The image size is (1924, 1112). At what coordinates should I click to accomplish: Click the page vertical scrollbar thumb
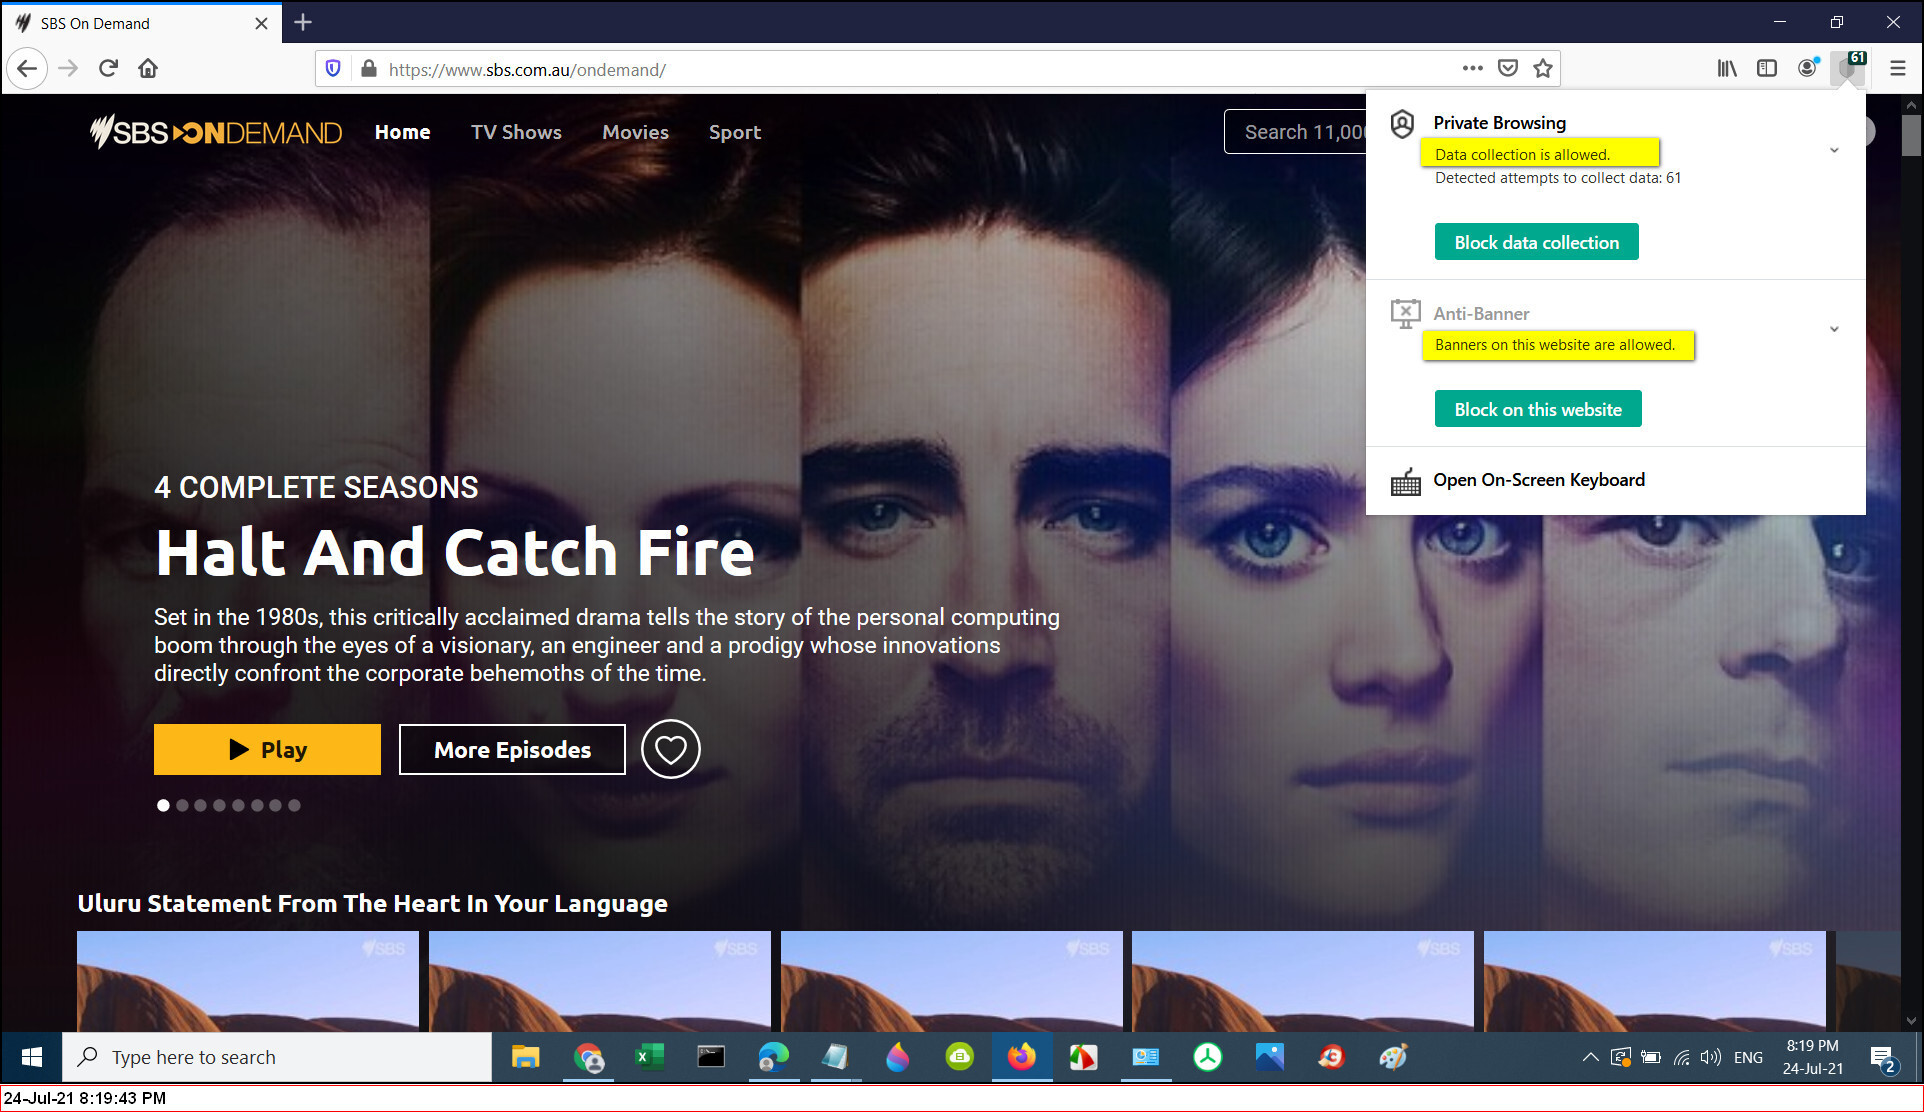coord(1911,135)
